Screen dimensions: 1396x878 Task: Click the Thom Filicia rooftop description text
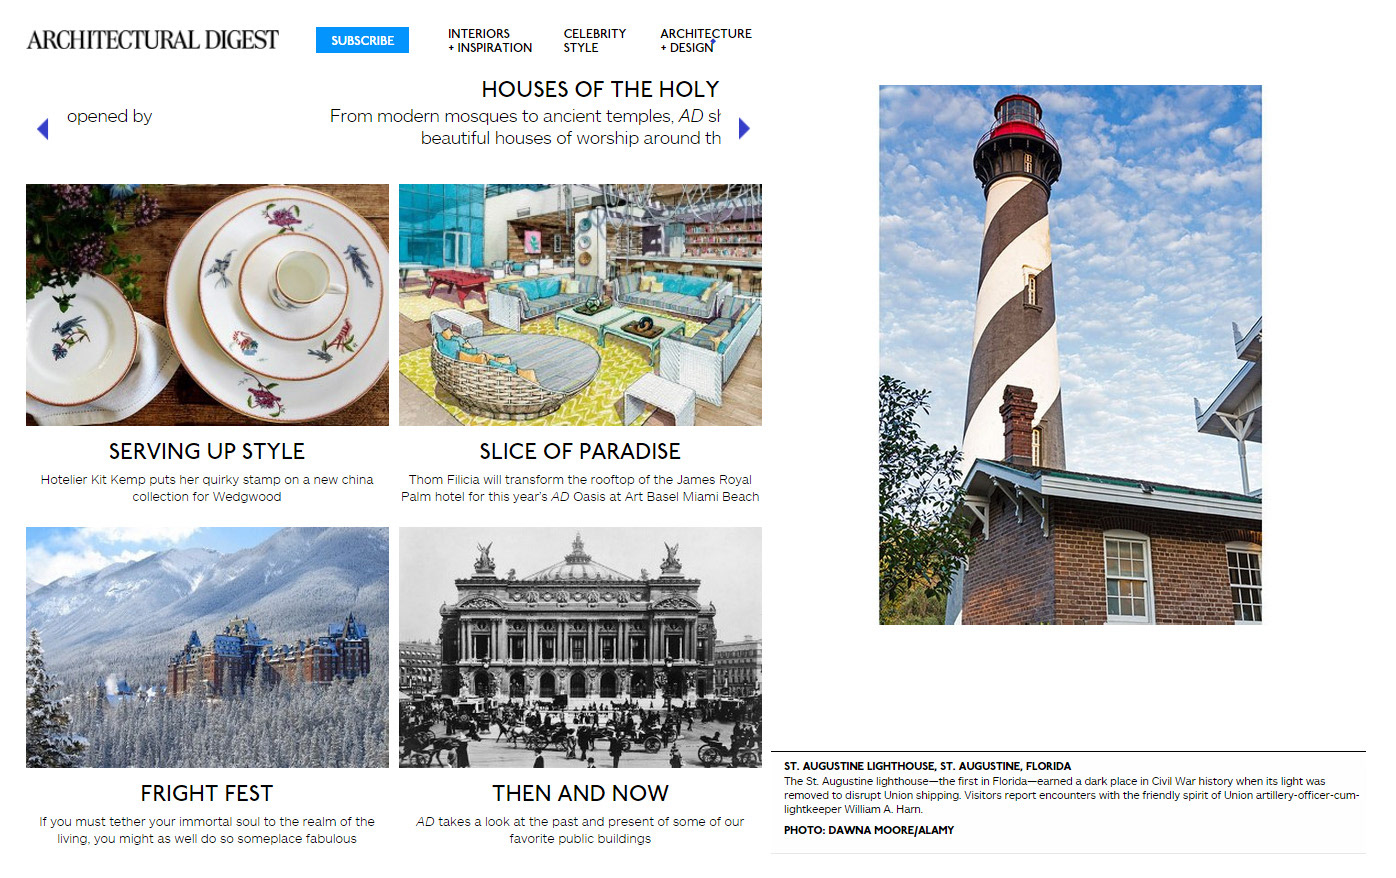[x=580, y=488]
